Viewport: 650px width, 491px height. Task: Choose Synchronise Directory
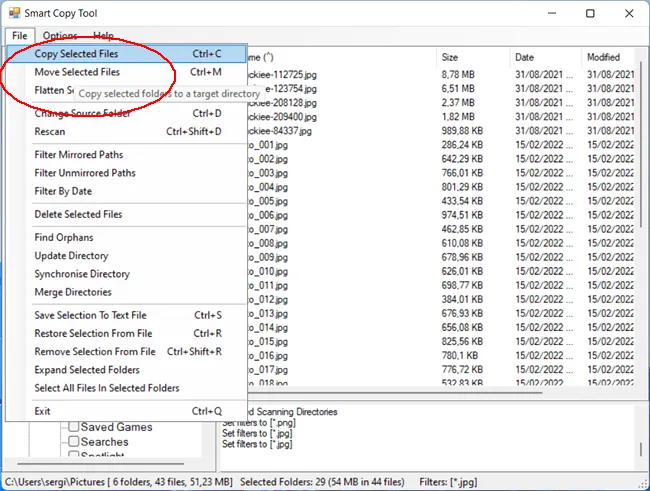coord(127,274)
